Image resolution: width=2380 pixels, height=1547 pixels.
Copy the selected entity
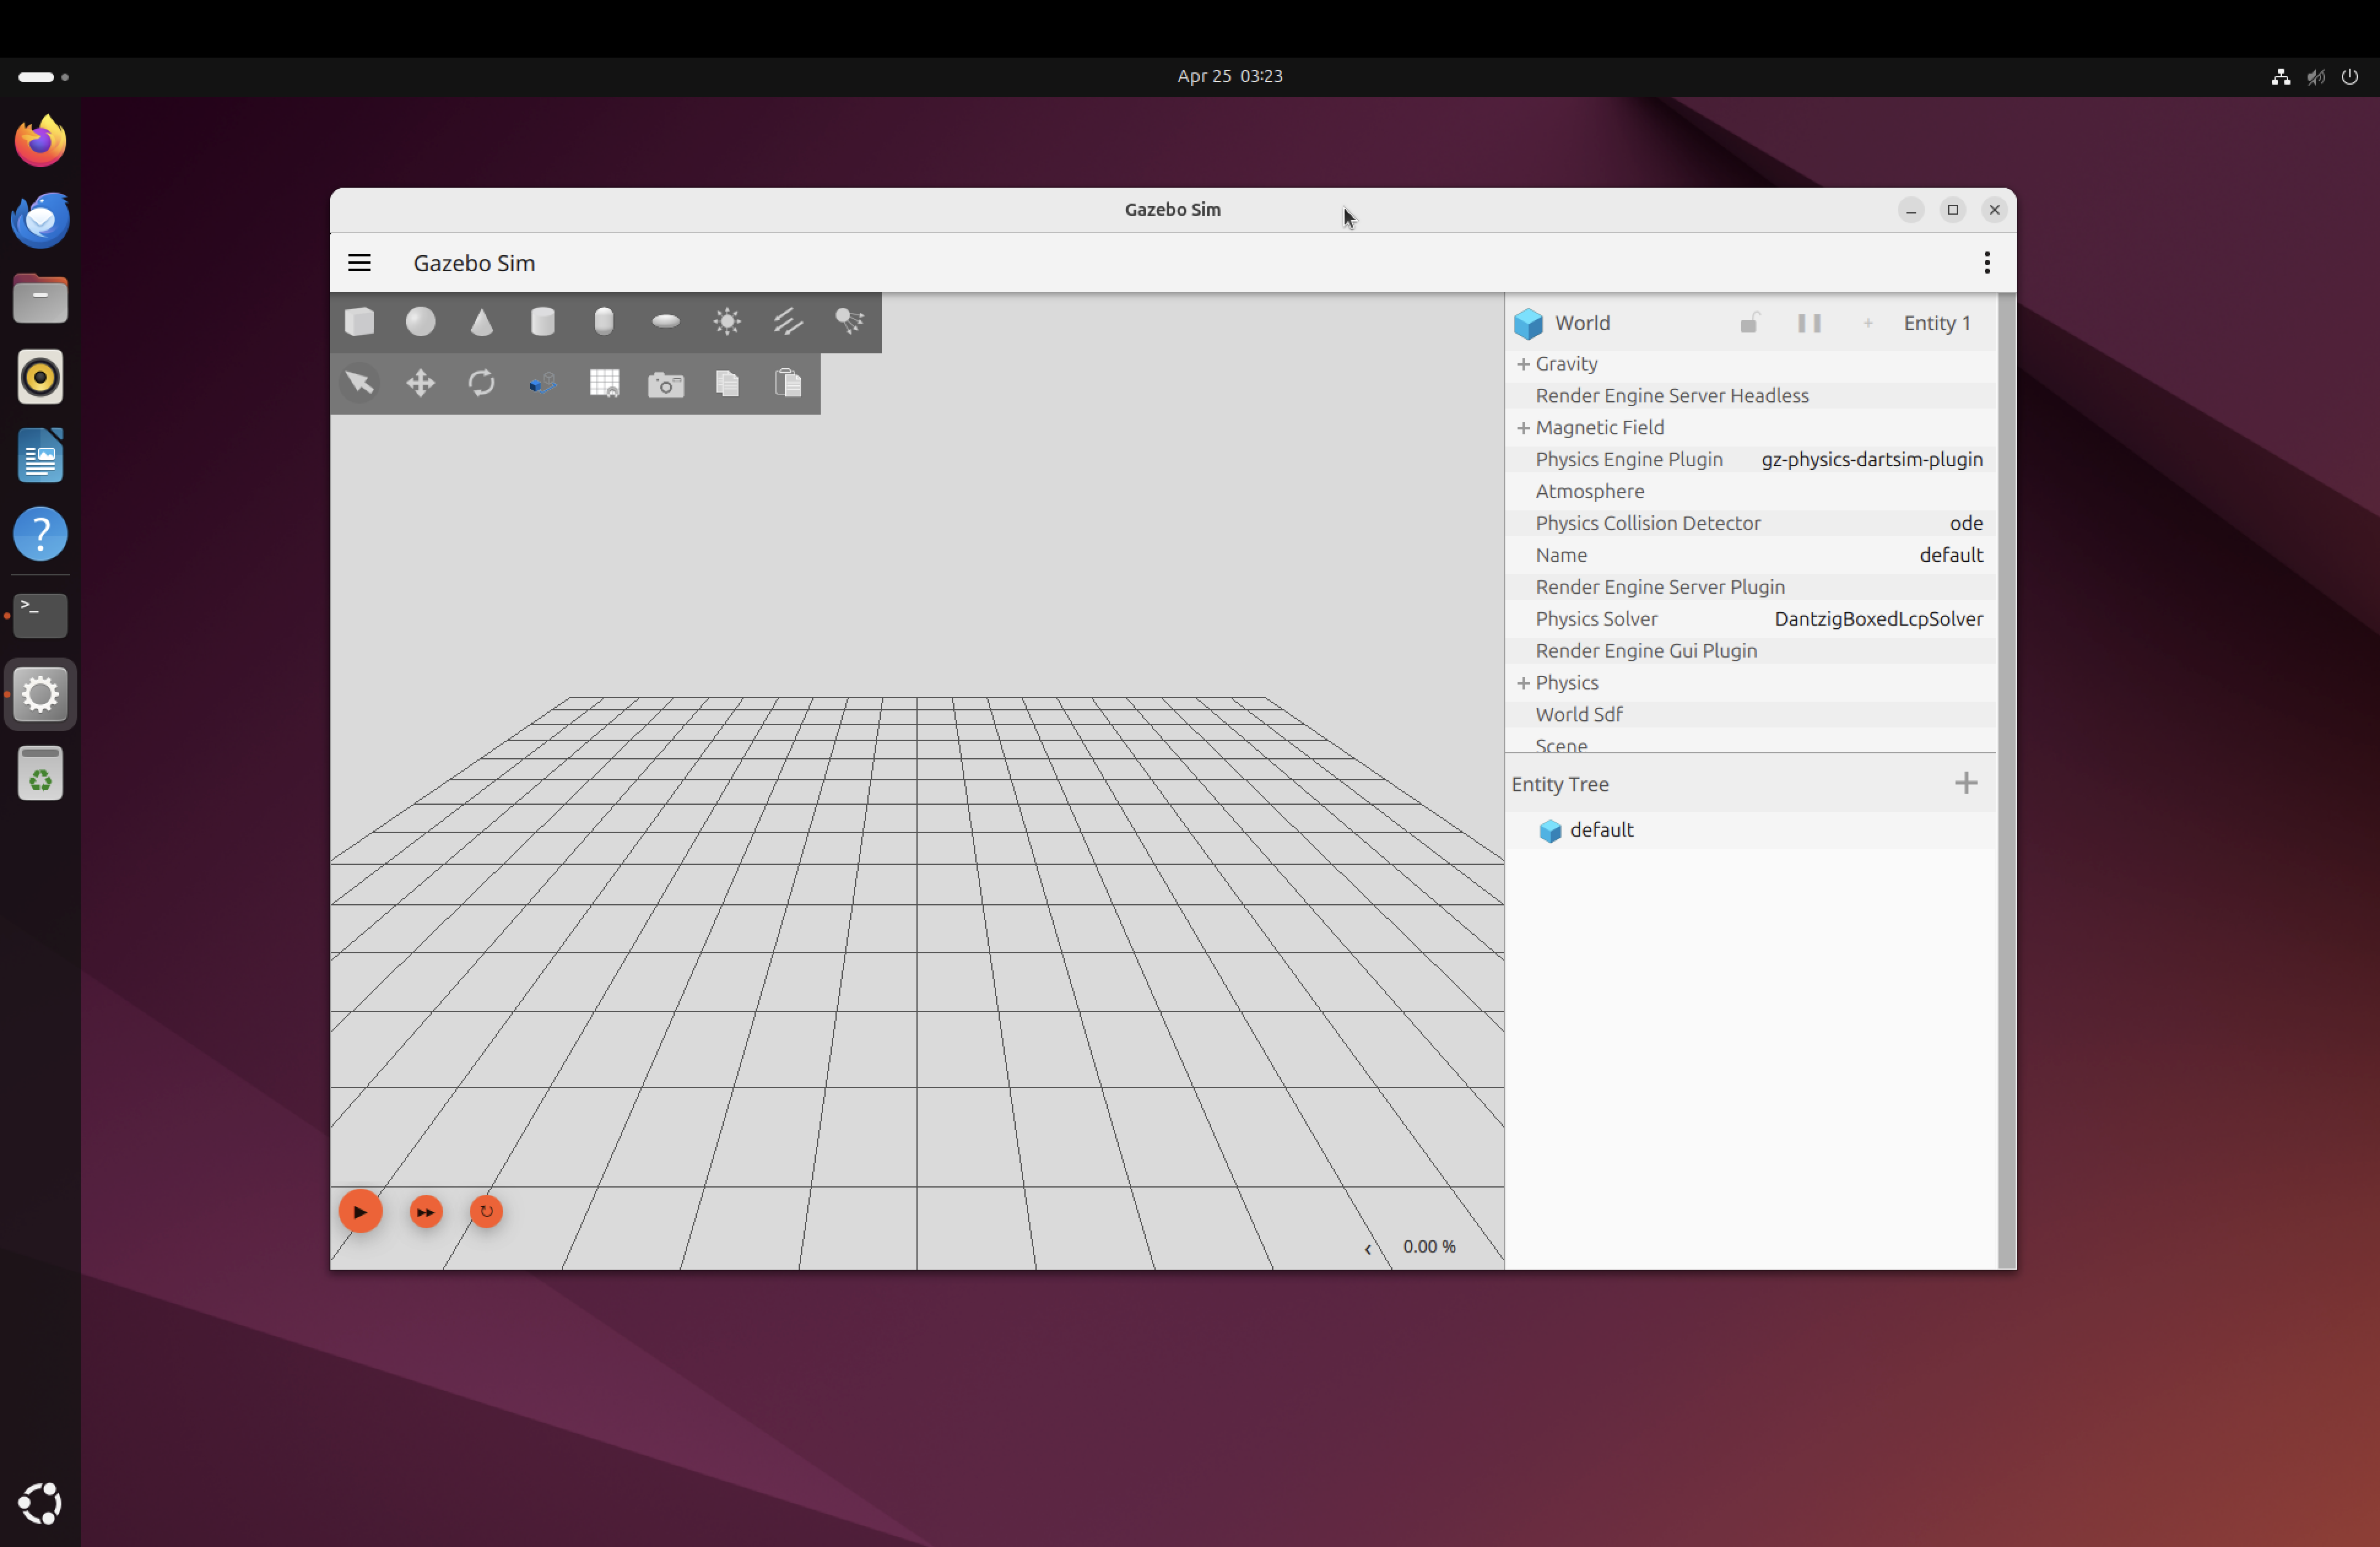727,383
